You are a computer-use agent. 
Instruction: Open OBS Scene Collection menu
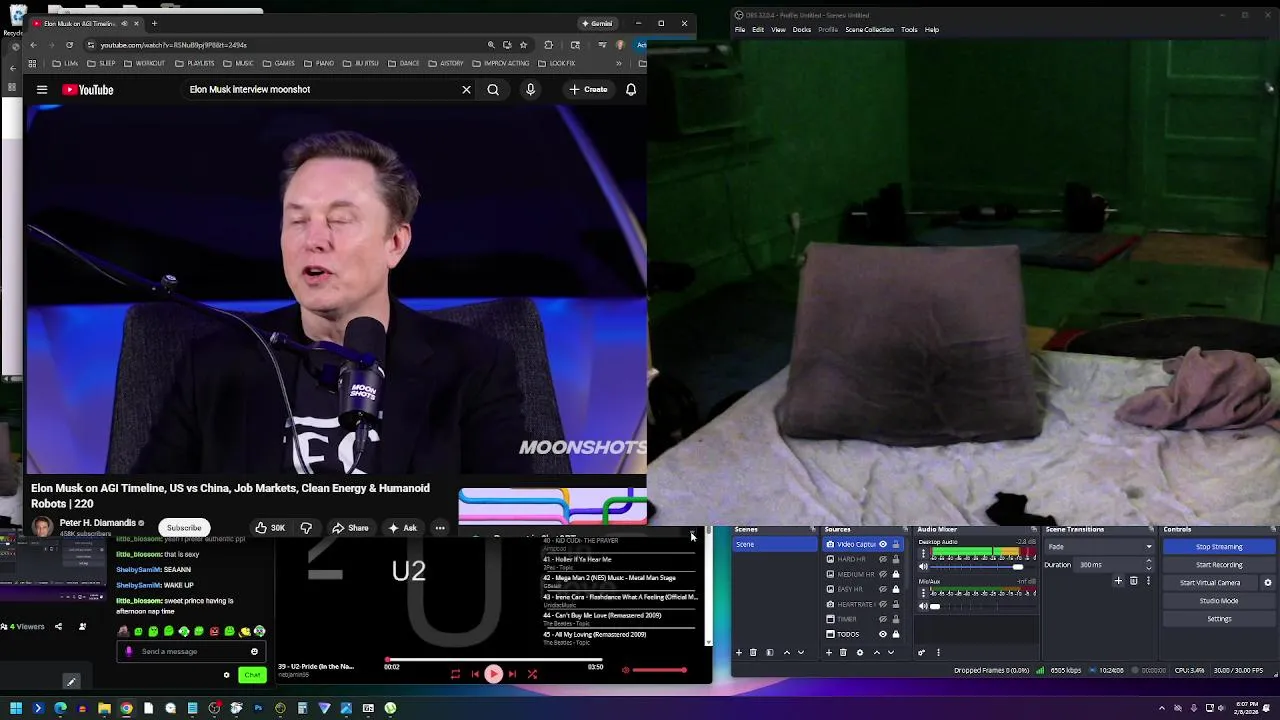click(x=869, y=30)
